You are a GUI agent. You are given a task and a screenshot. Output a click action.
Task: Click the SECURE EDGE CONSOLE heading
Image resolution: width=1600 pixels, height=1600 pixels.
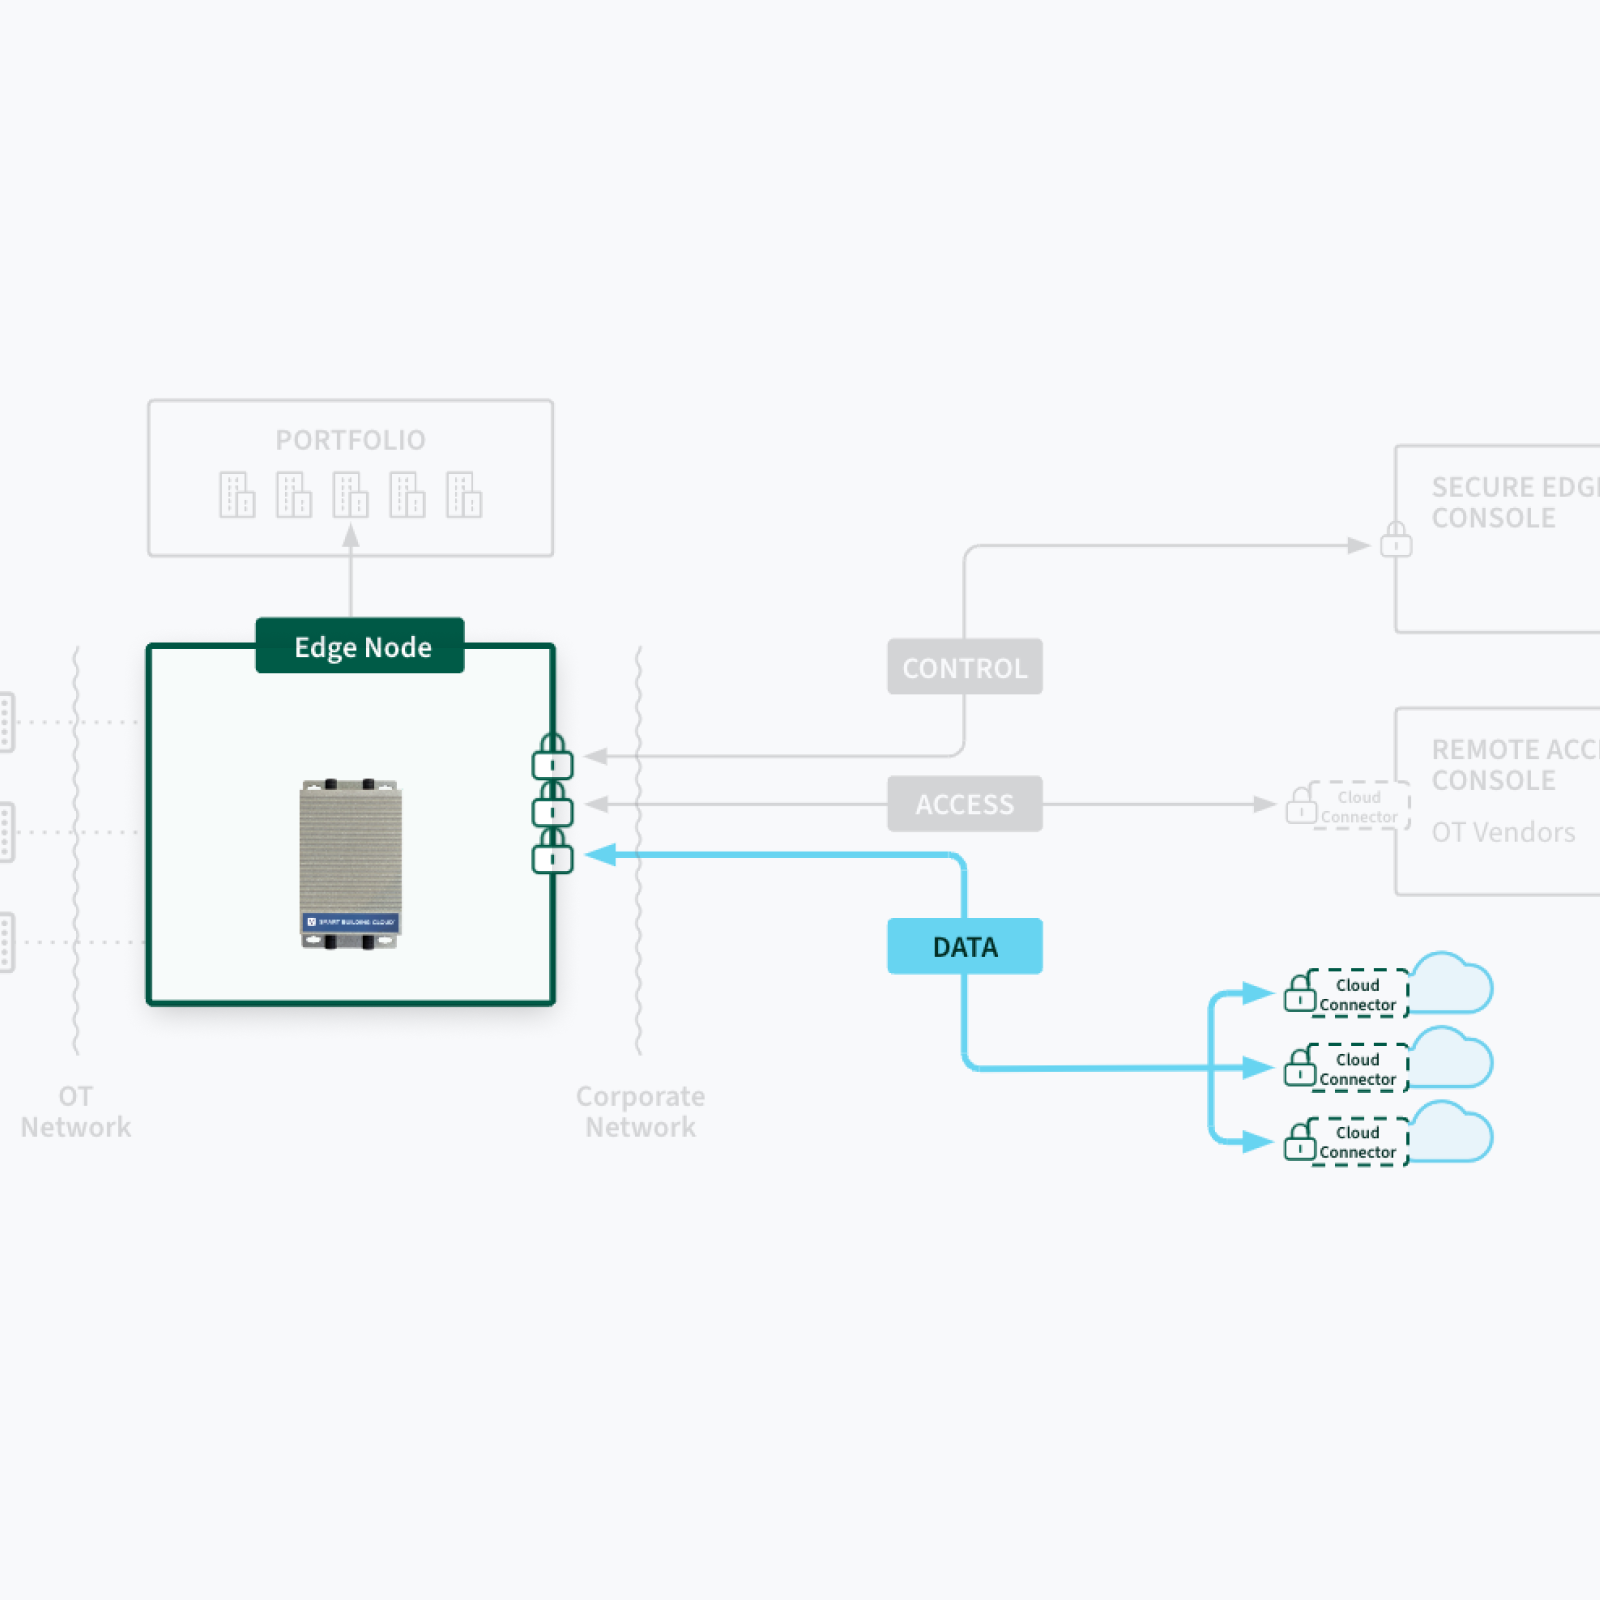[x=1515, y=502]
